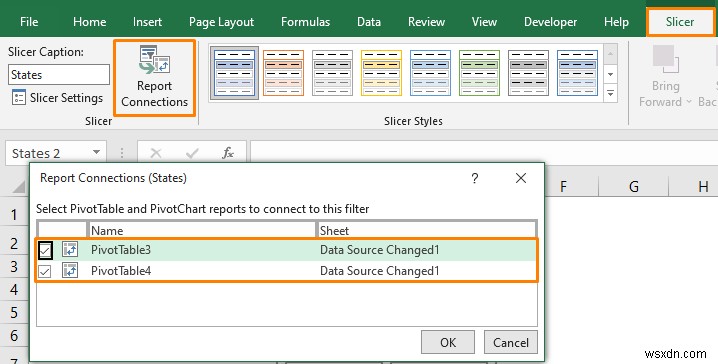
Task: Open Slicer Settings
Action: (x=57, y=98)
